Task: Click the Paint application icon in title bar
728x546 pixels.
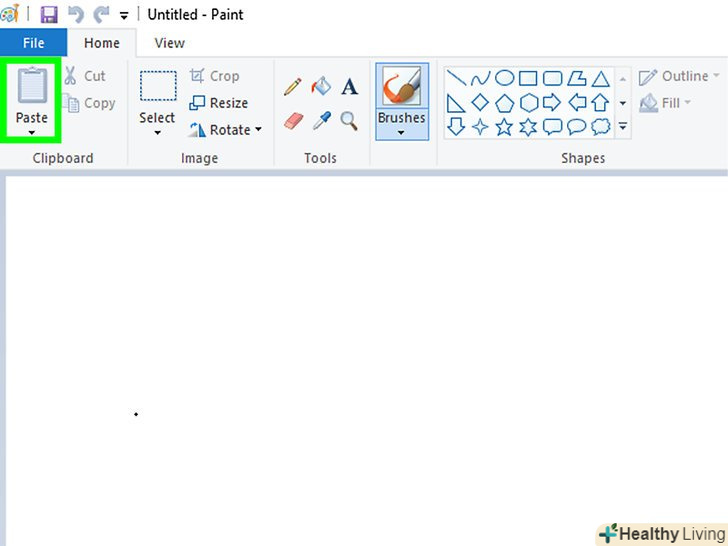Action: (10, 14)
